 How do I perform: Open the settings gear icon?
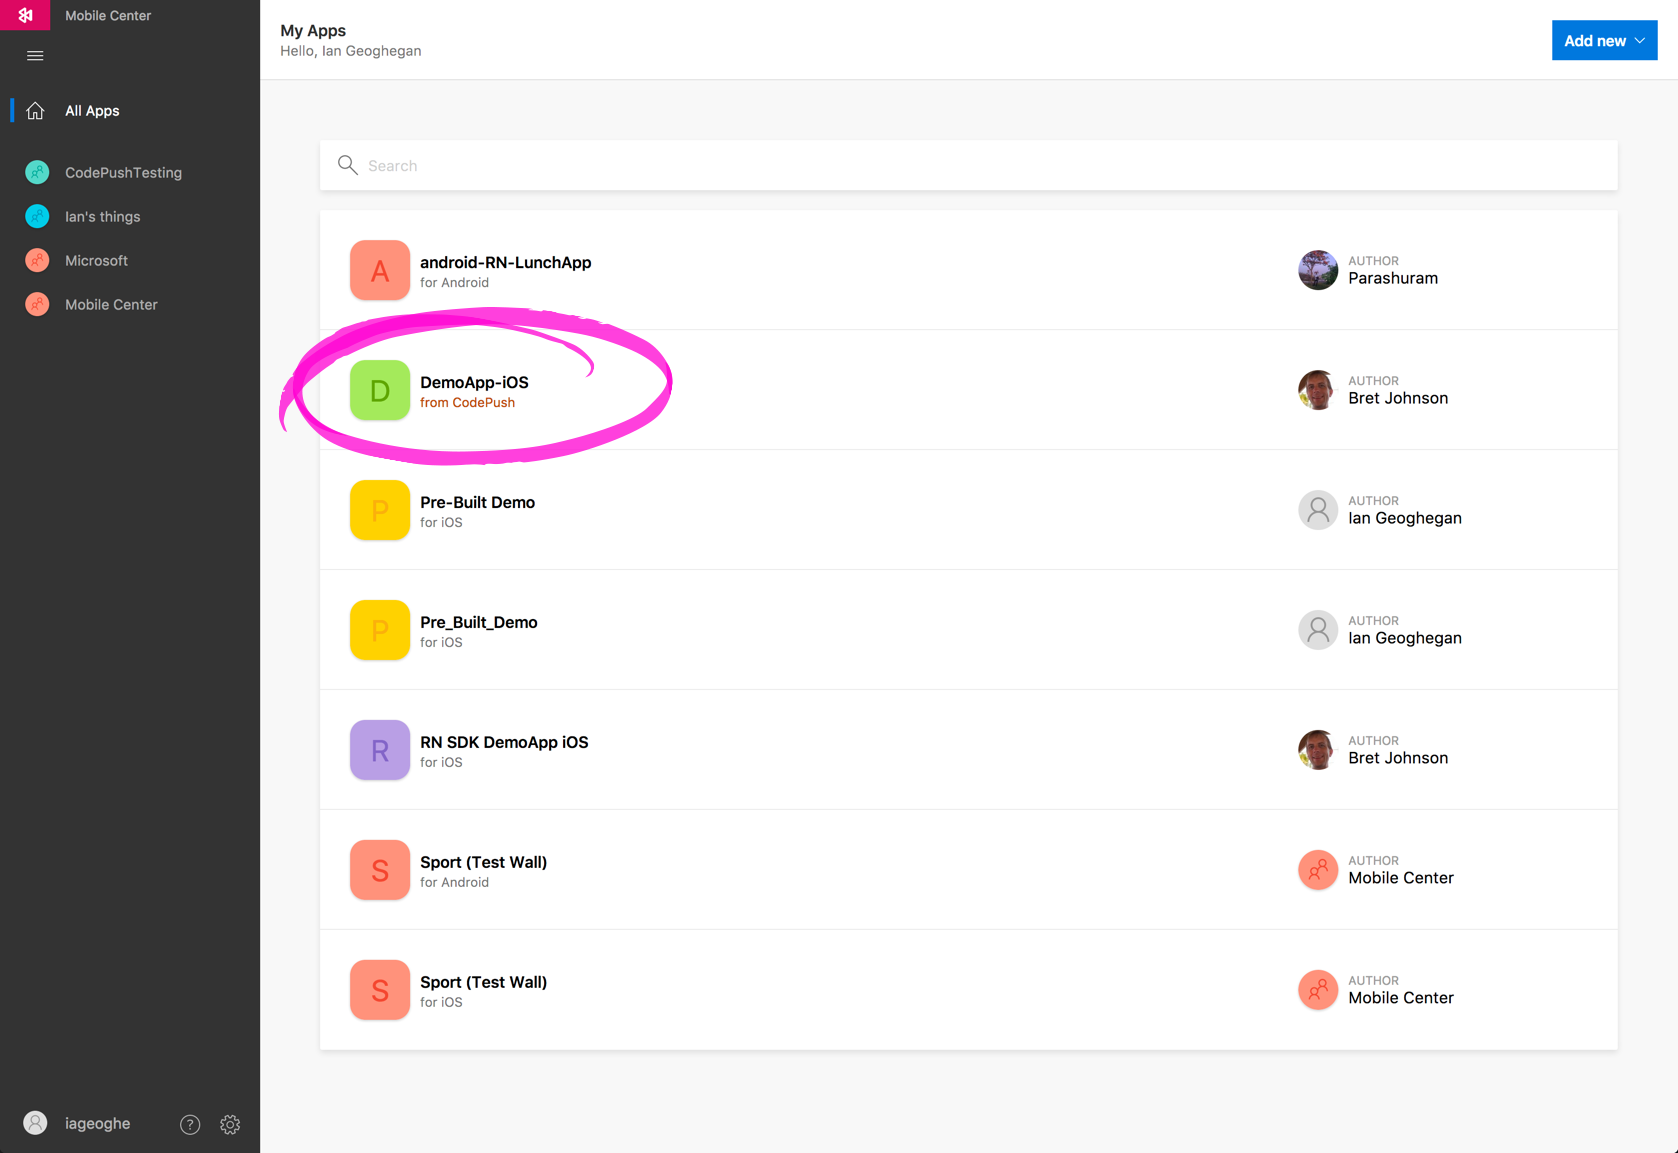point(230,1125)
